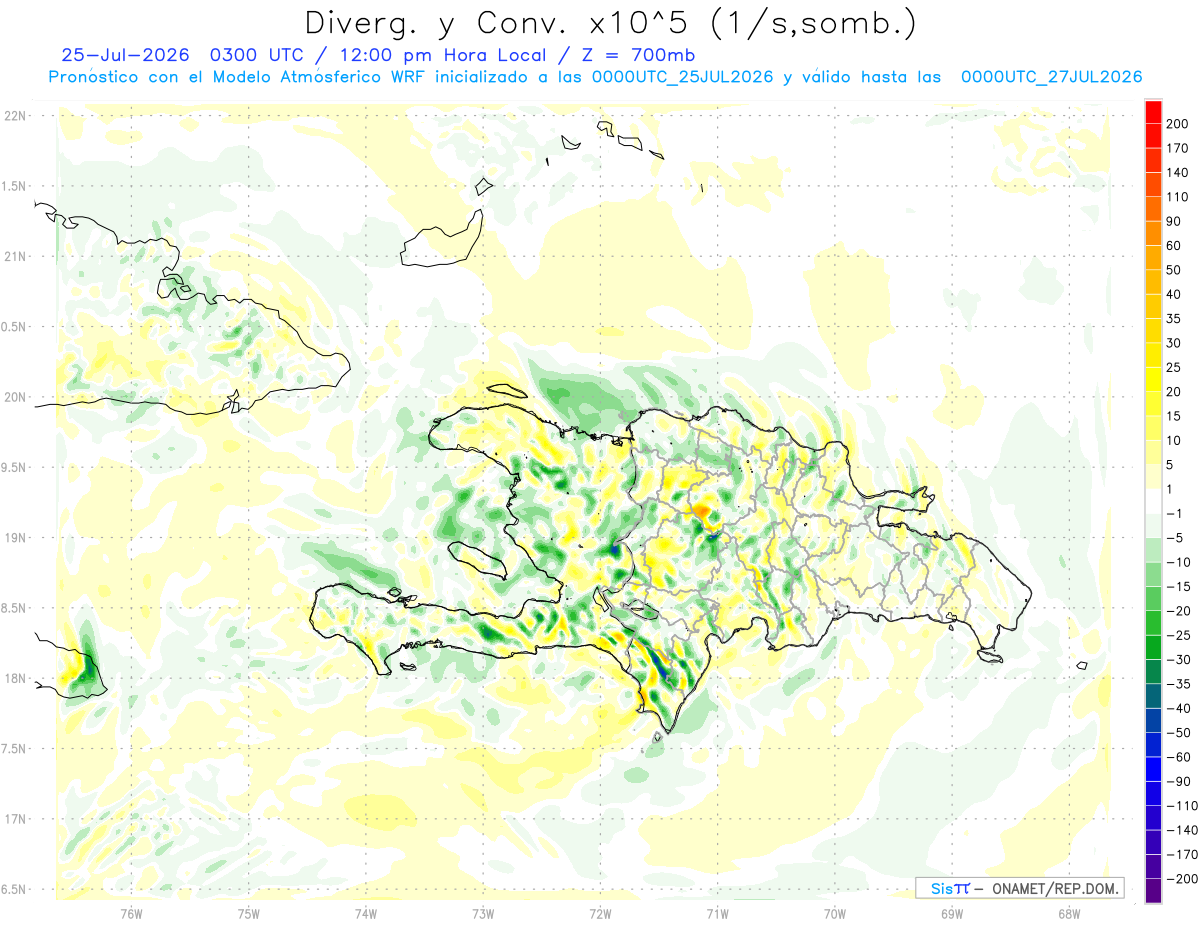Click the '-140' colorbar label
This screenshot has height=927, width=1200.
click(x=1183, y=830)
